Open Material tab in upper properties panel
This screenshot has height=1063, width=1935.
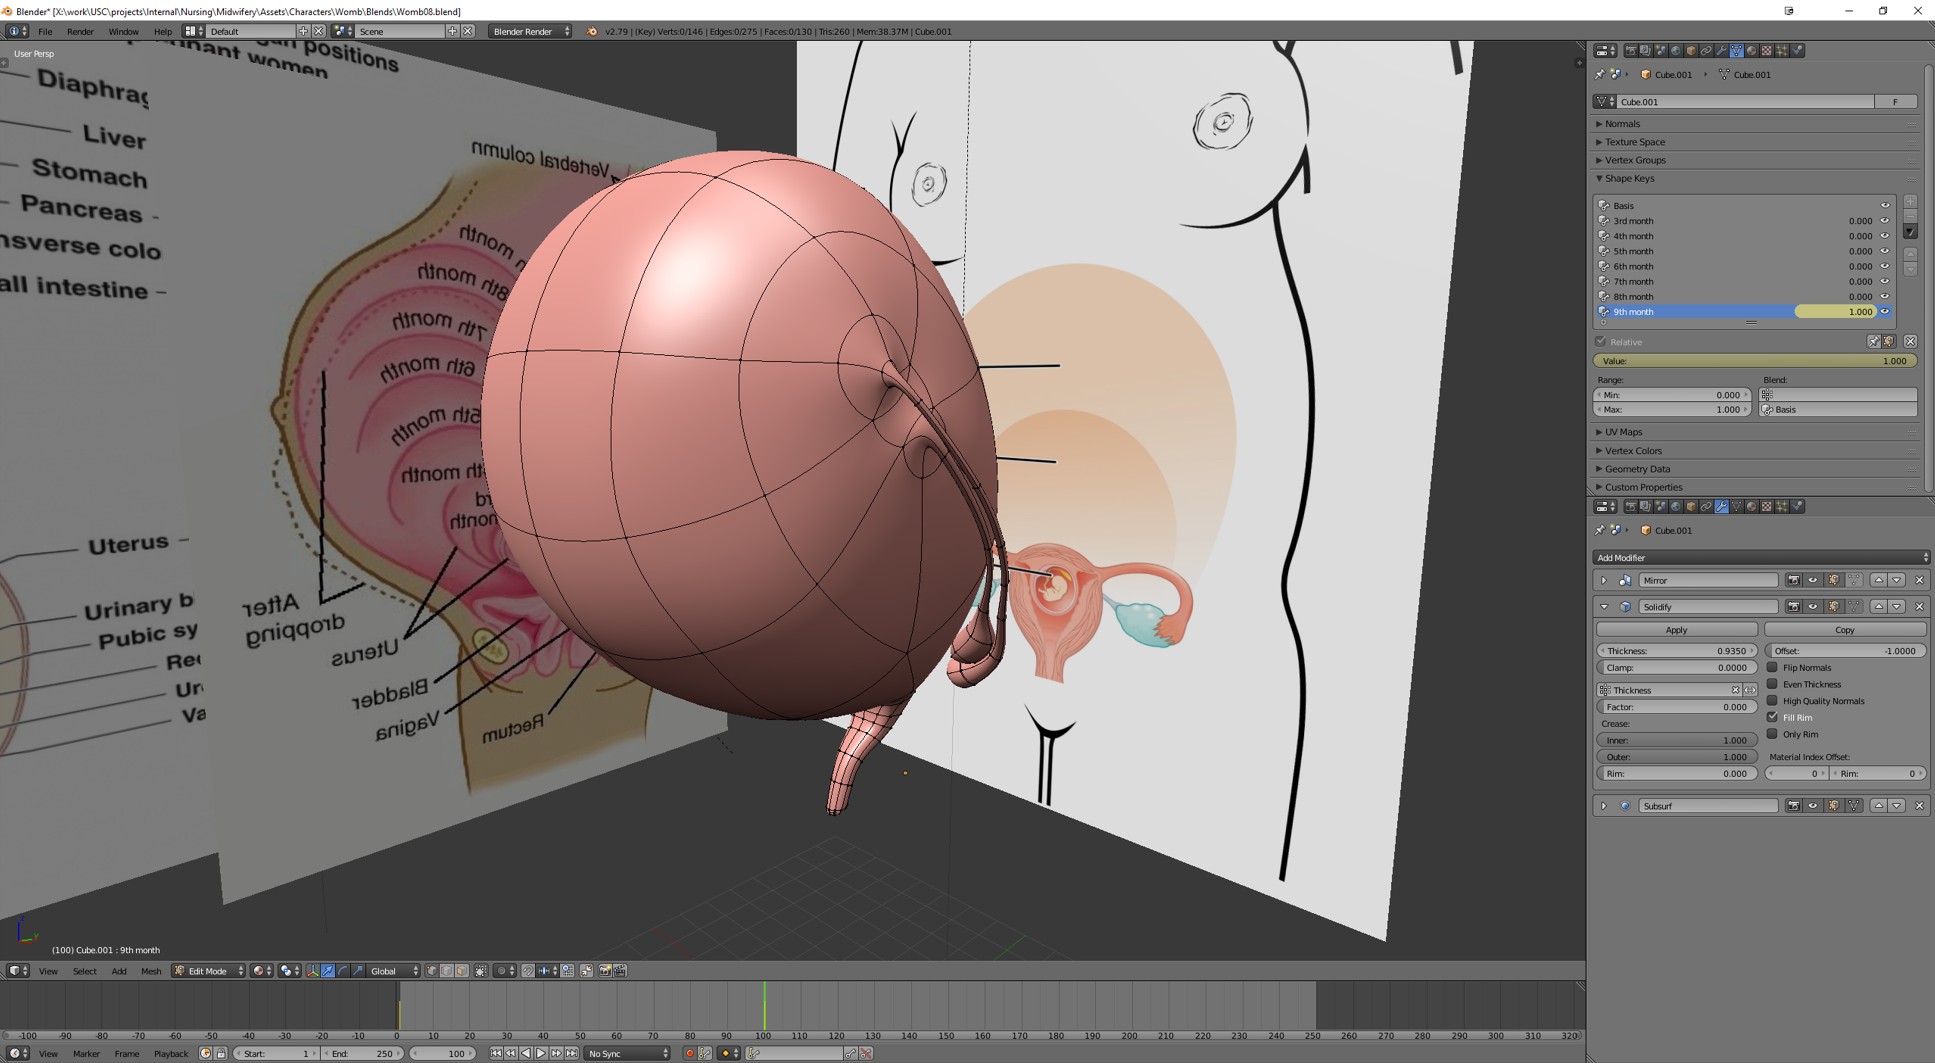pyautogui.click(x=1751, y=51)
